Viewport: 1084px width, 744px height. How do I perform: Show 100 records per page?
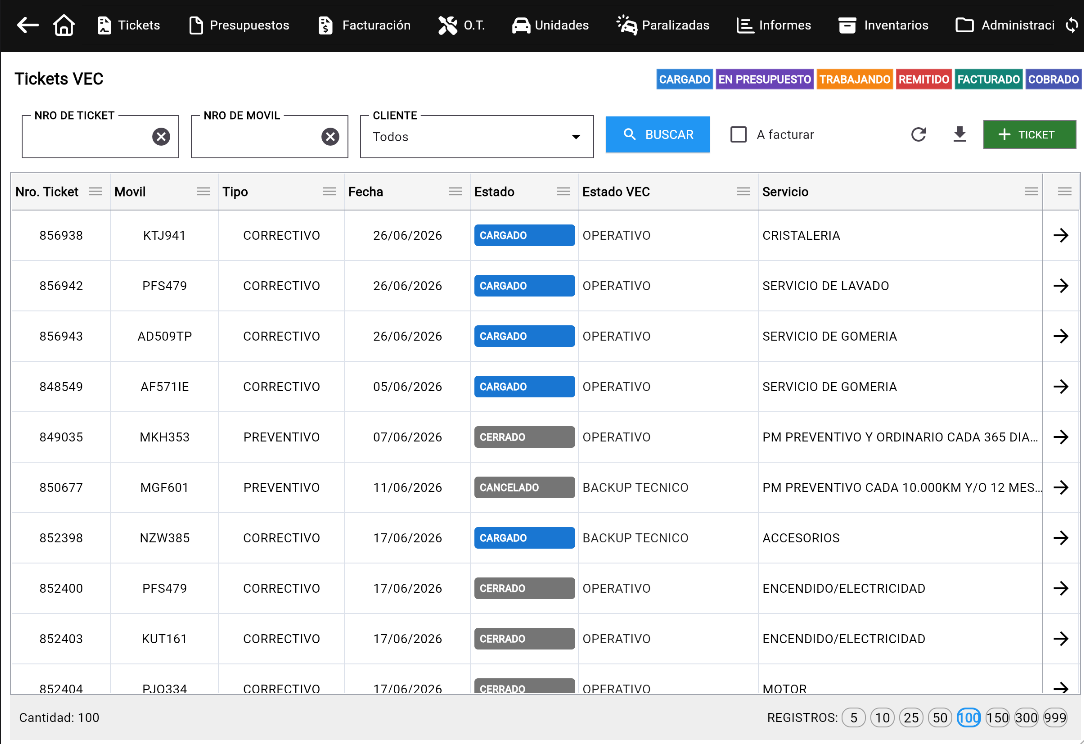[x=969, y=718]
